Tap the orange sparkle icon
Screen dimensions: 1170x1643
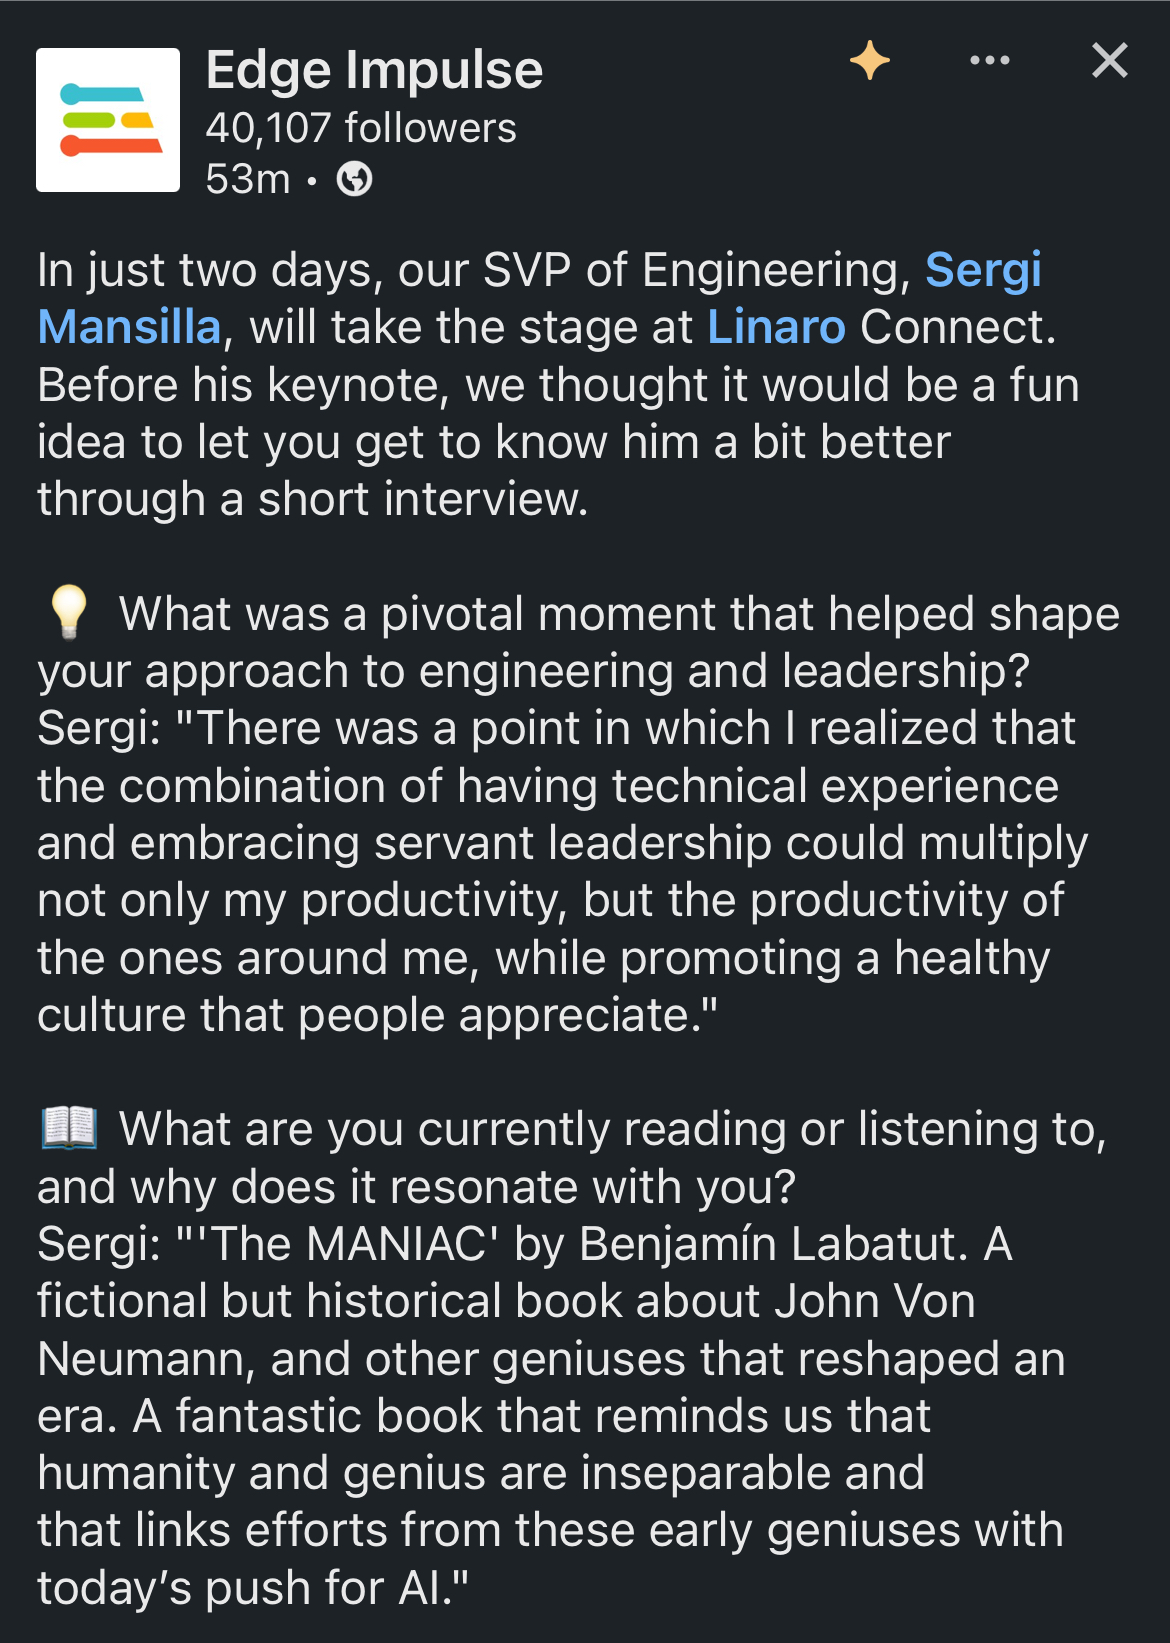(869, 61)
